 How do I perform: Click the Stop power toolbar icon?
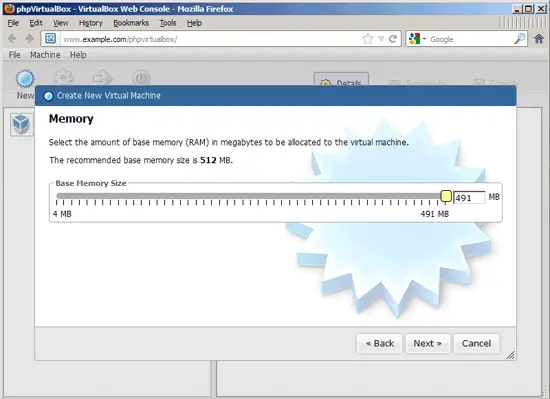[x=141, y=78]
